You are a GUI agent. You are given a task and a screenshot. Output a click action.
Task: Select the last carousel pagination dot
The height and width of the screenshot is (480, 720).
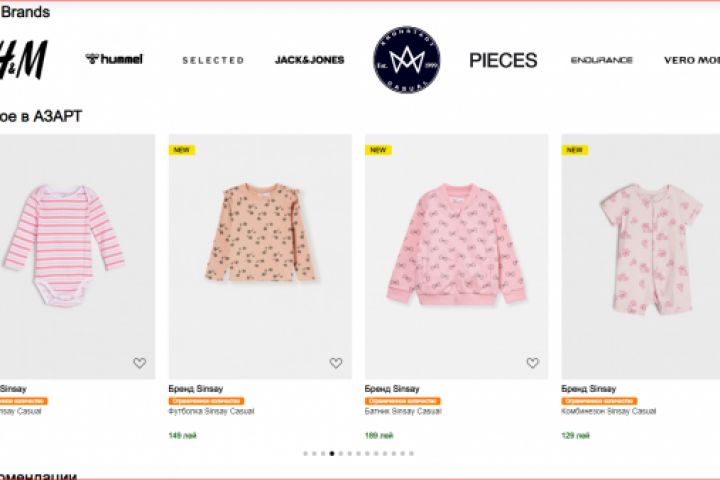pos(411,453)
